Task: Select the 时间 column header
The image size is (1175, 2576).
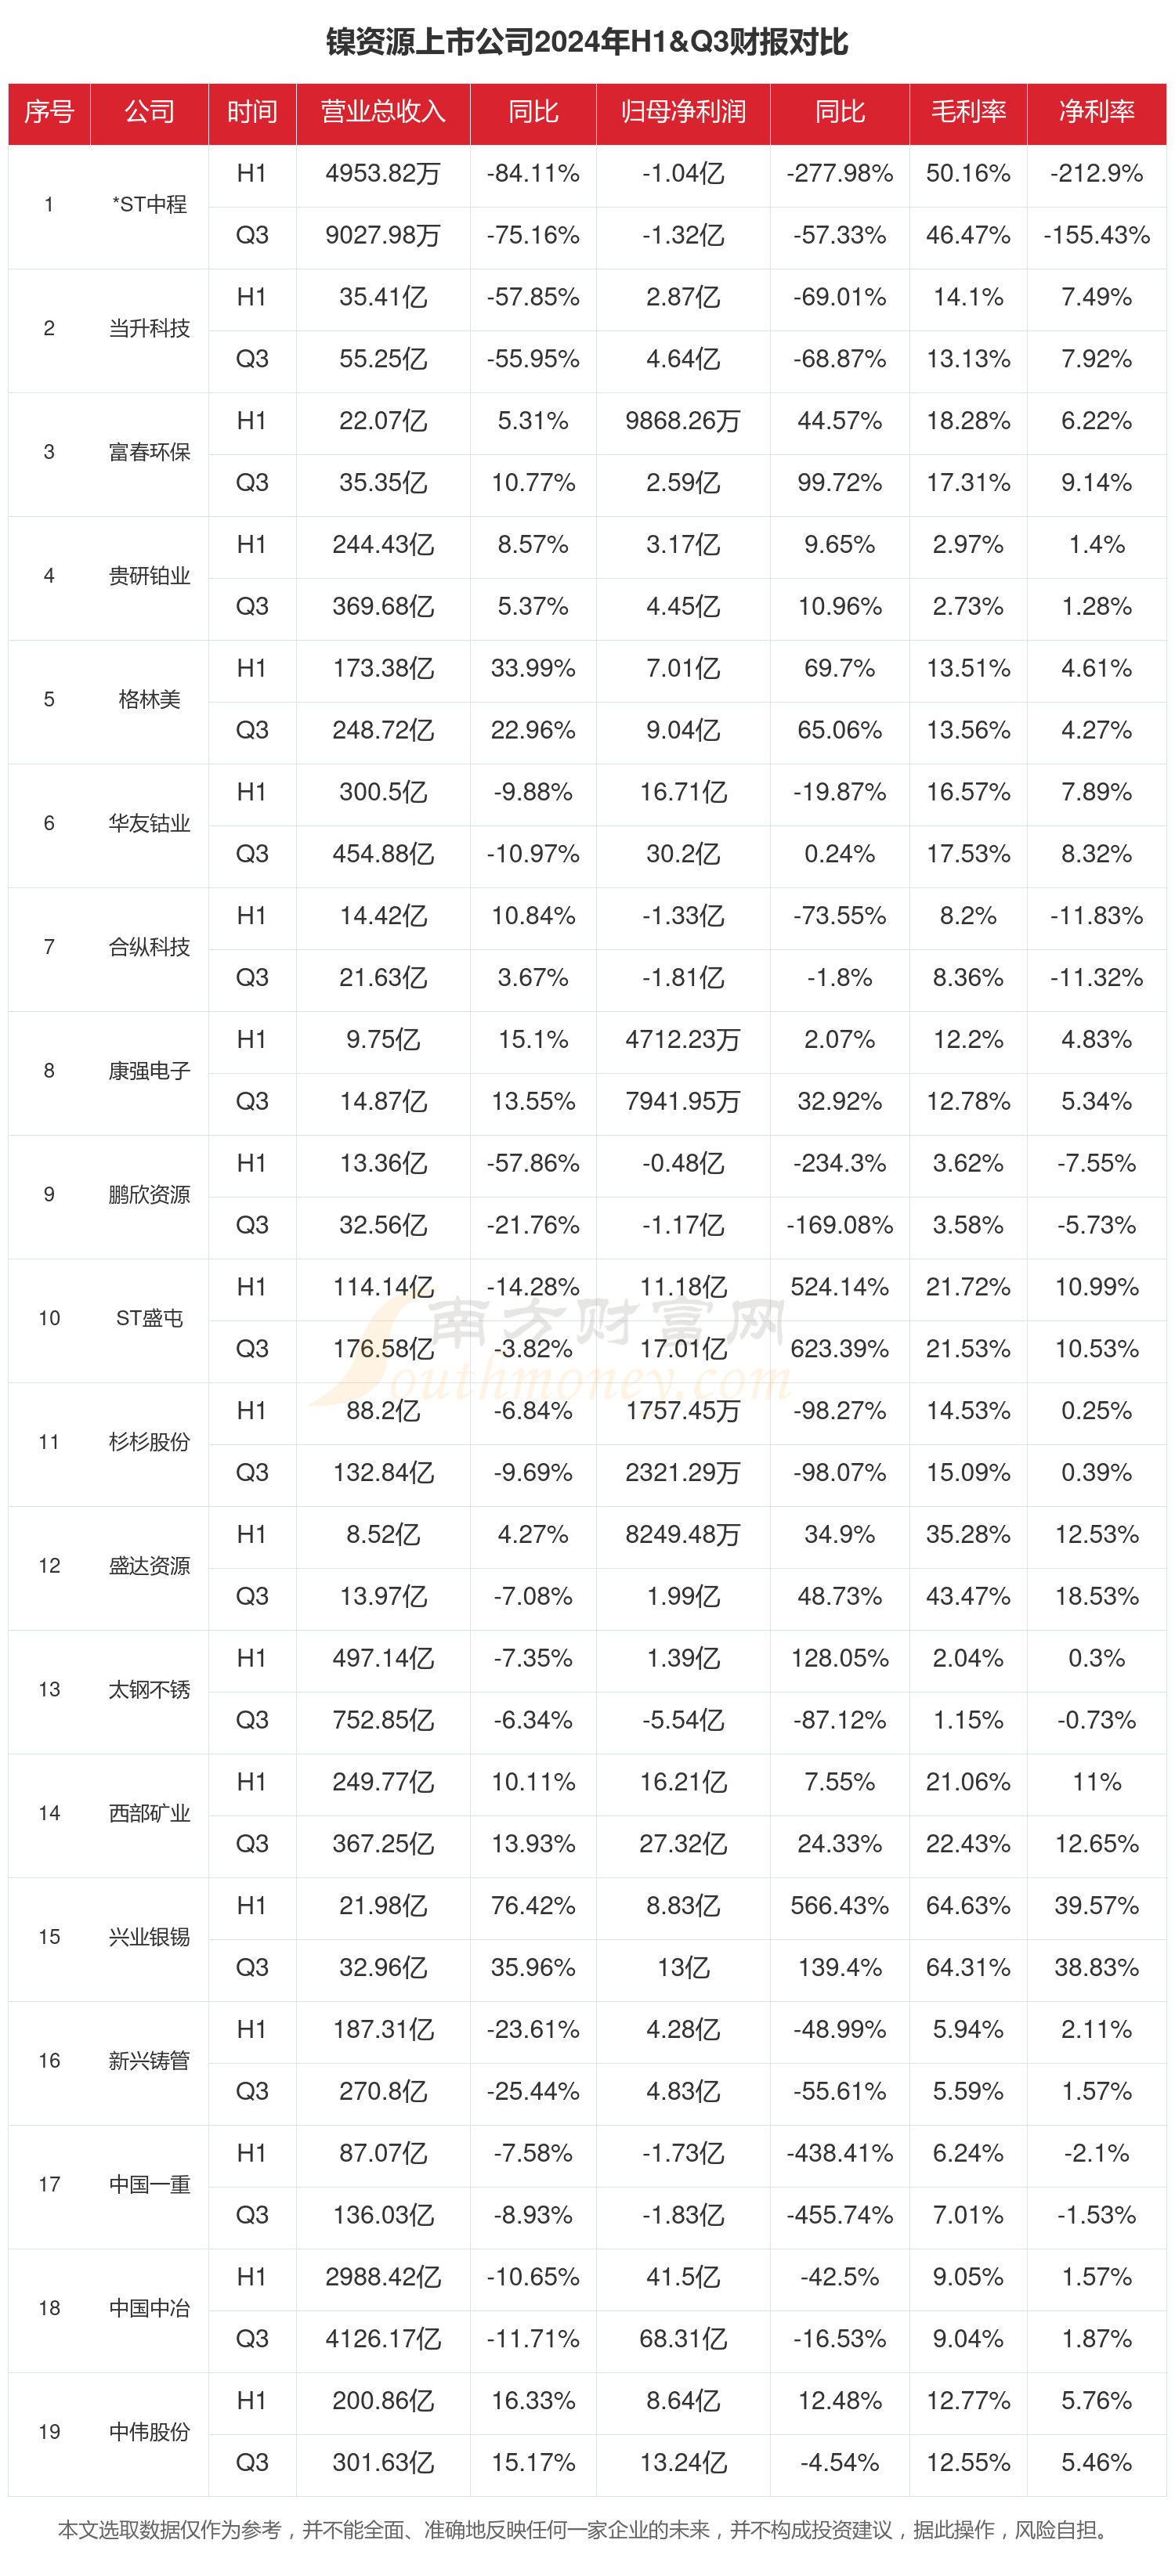Action: tap(252, 112)
